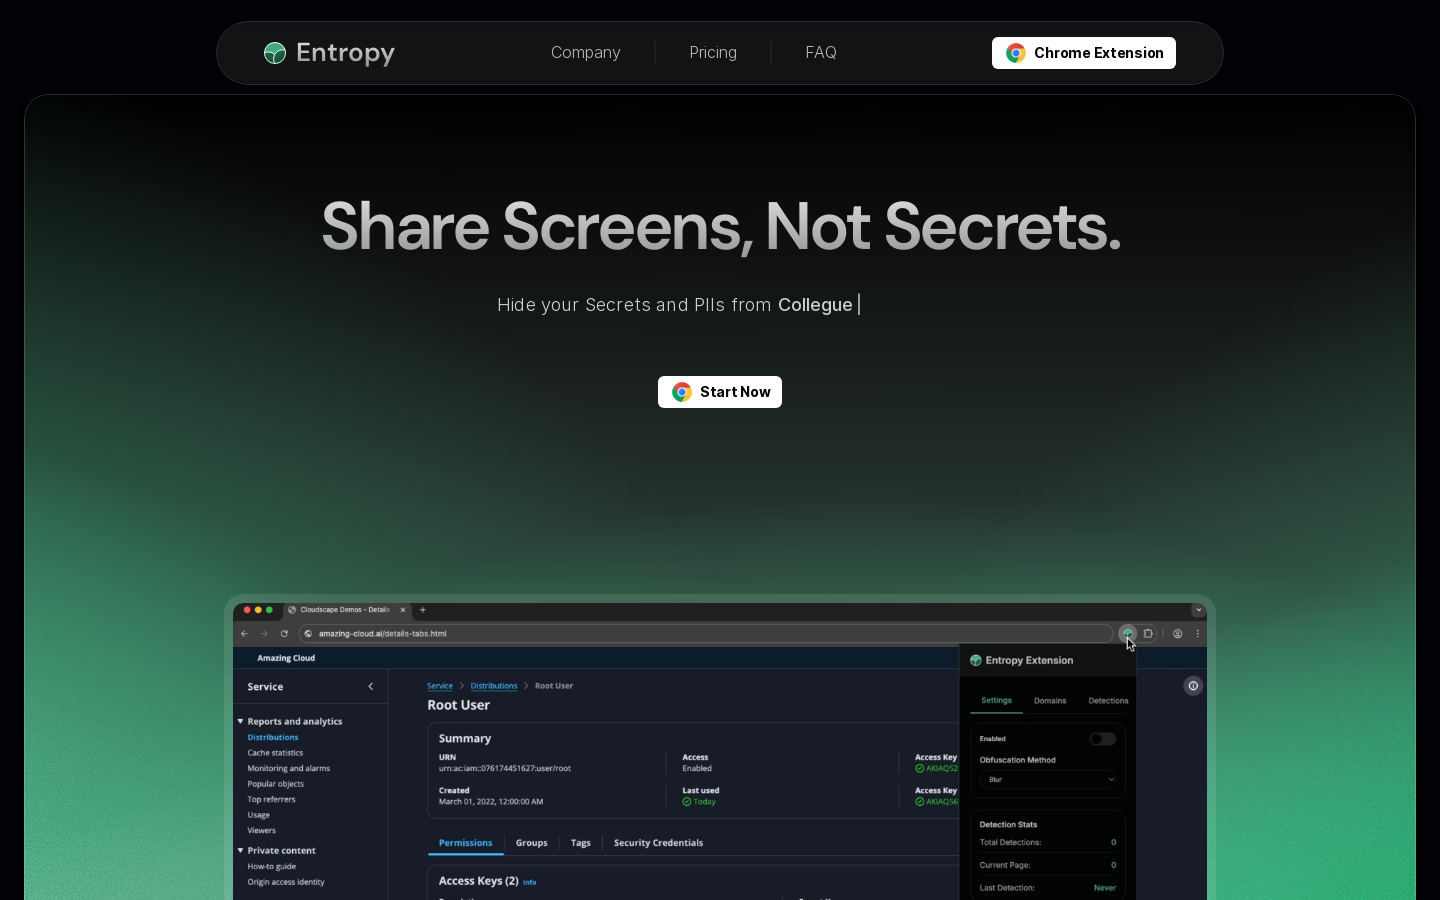The image size is (1440, 900).
Task: Open the puzzle-piece extensions icon
Action: [x=1148, y=633]
